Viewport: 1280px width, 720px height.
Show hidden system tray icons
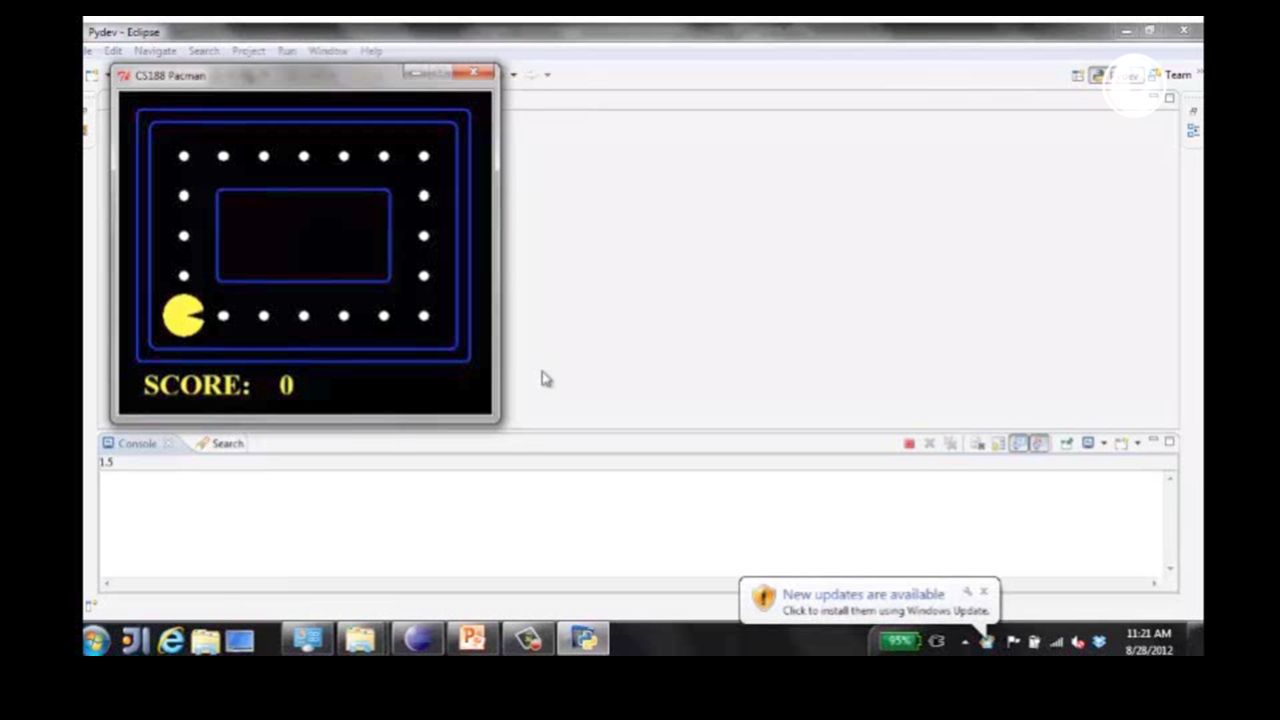coord(965,642)
